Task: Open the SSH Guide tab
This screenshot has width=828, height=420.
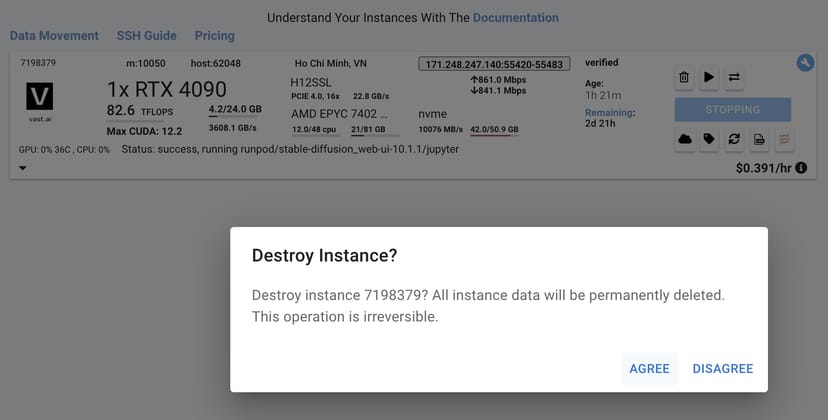Action: (146, 36)
